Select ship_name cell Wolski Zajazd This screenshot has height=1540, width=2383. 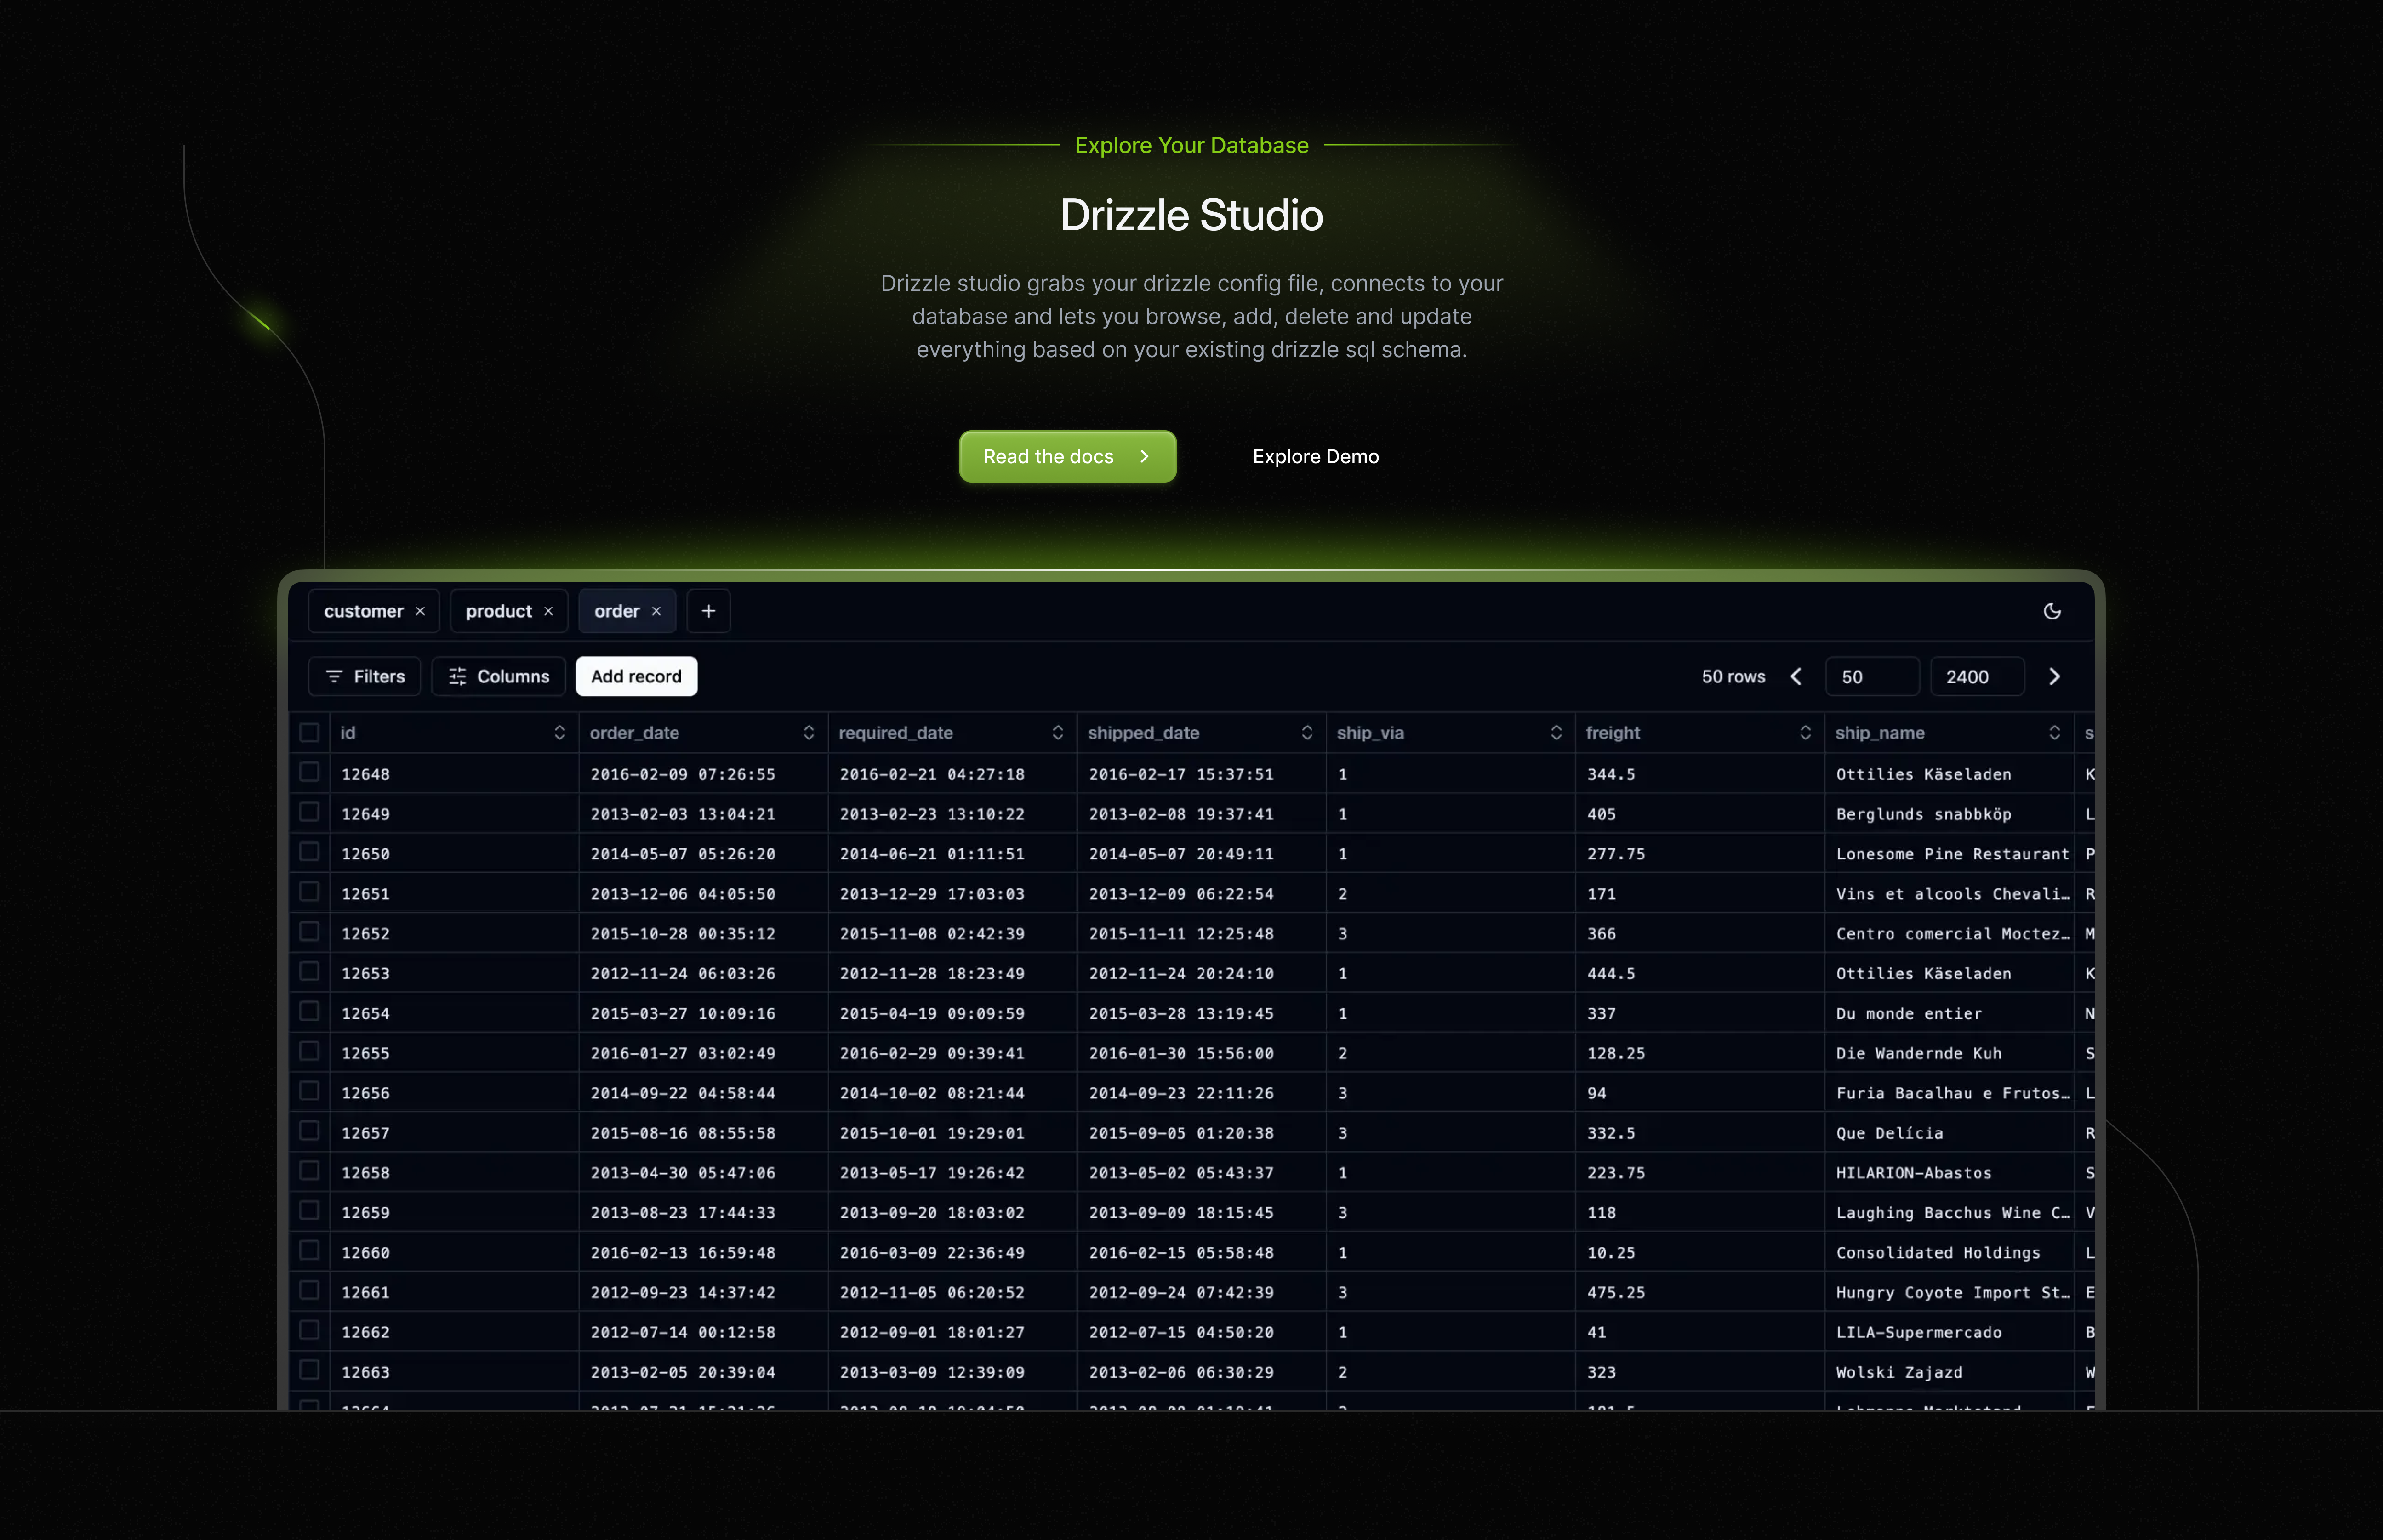pyautogui.click(x=1949, y=1372)
